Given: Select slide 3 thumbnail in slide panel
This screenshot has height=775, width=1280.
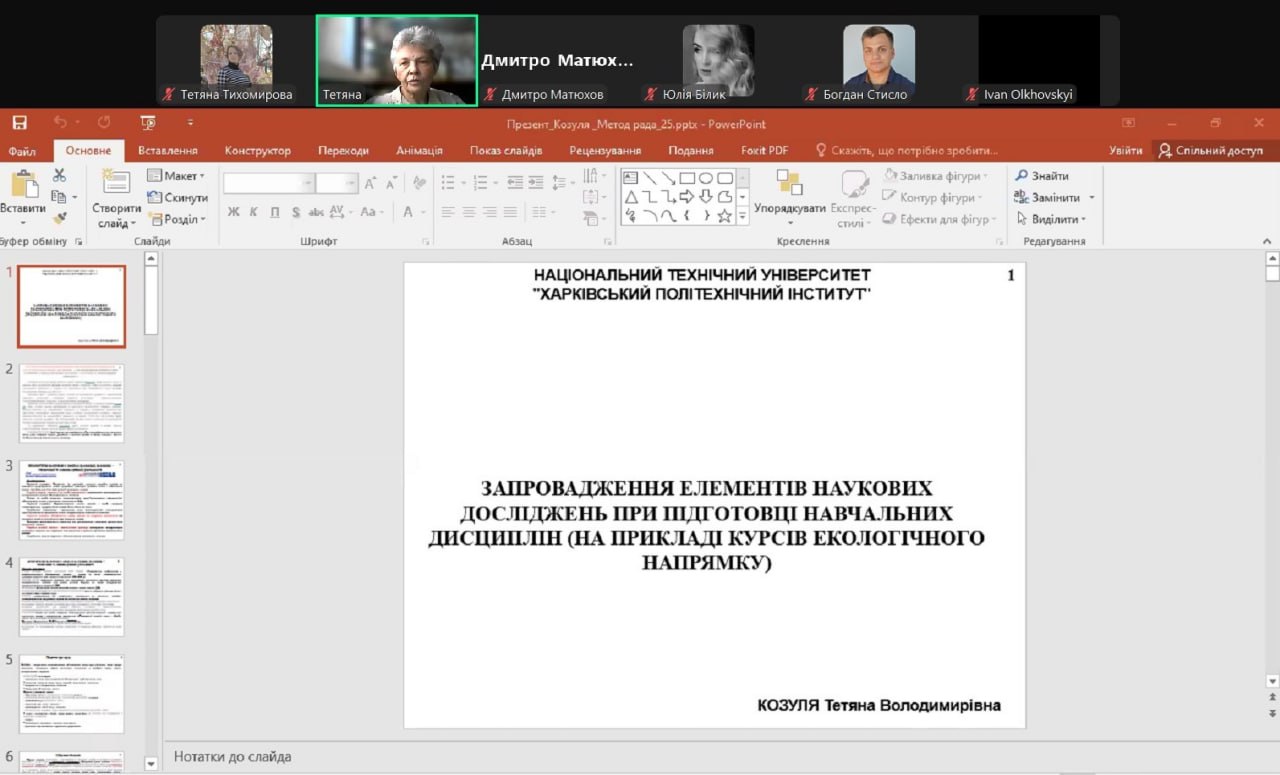Looking at the screenshot, I should point(72,500).
